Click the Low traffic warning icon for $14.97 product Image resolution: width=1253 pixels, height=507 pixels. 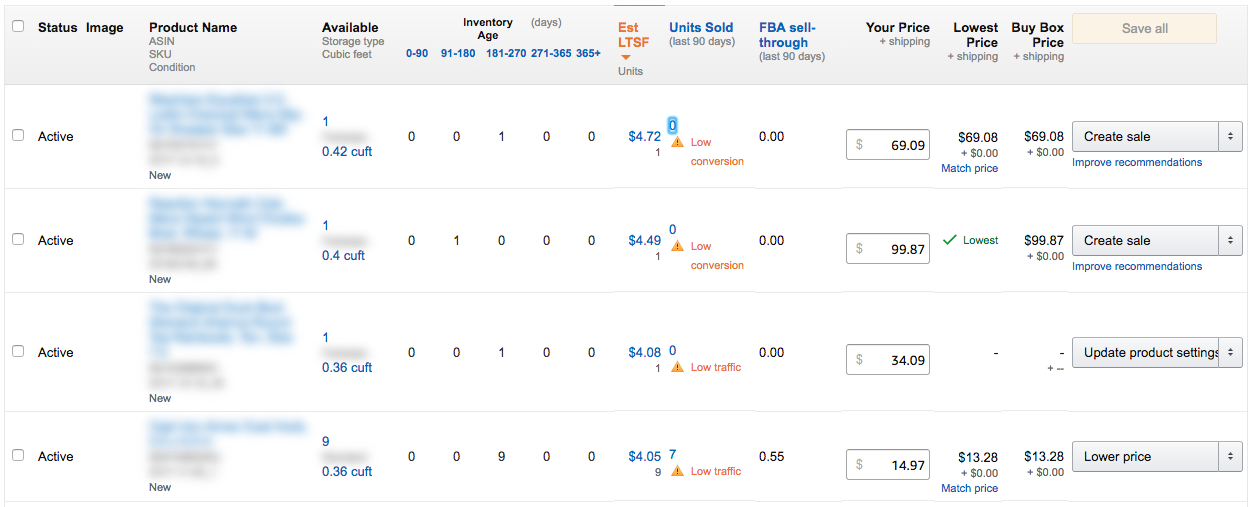677,471
